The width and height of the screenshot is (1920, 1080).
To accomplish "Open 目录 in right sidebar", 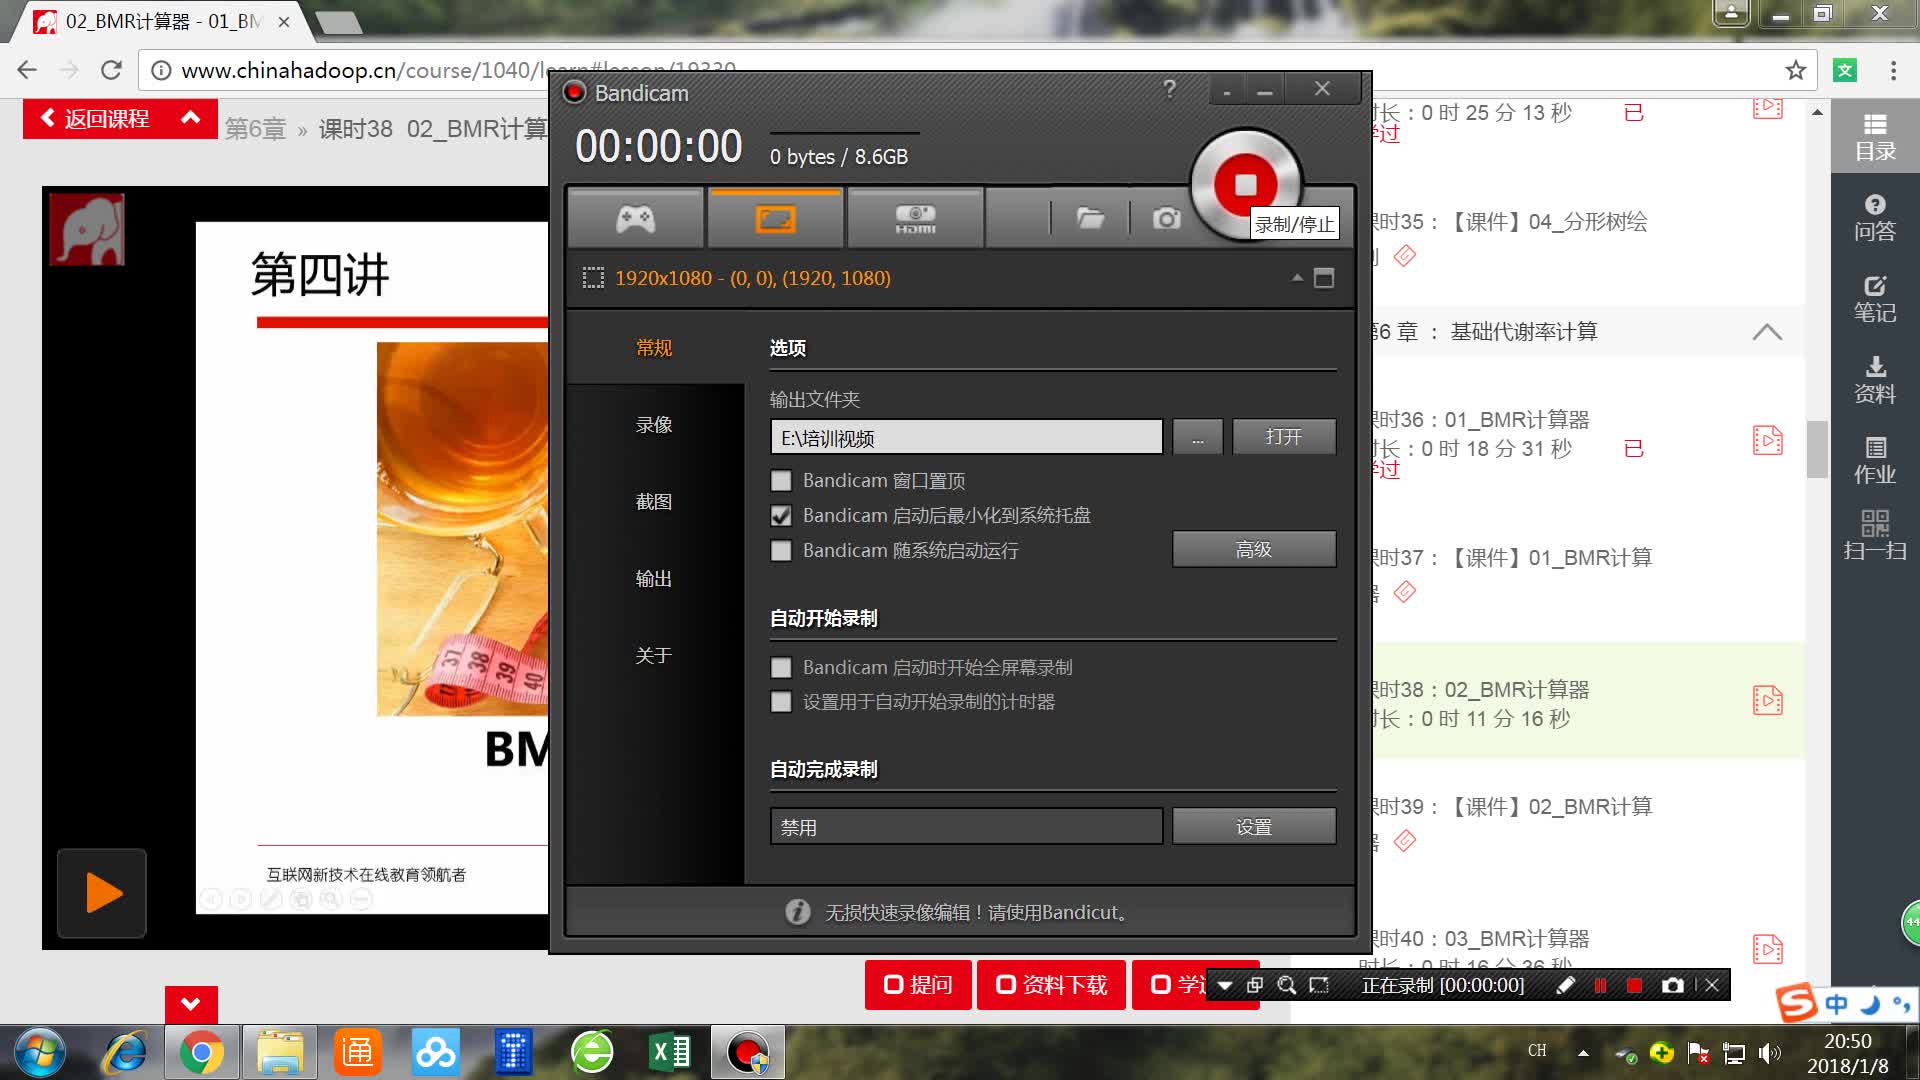I will point(1875,138).
